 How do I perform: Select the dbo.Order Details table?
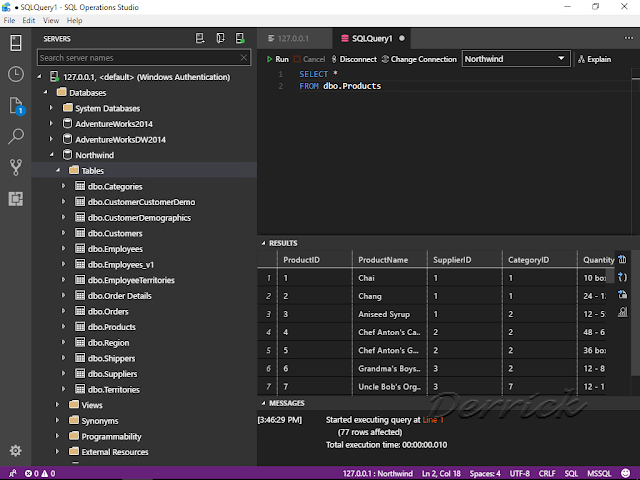pos(120,296)
